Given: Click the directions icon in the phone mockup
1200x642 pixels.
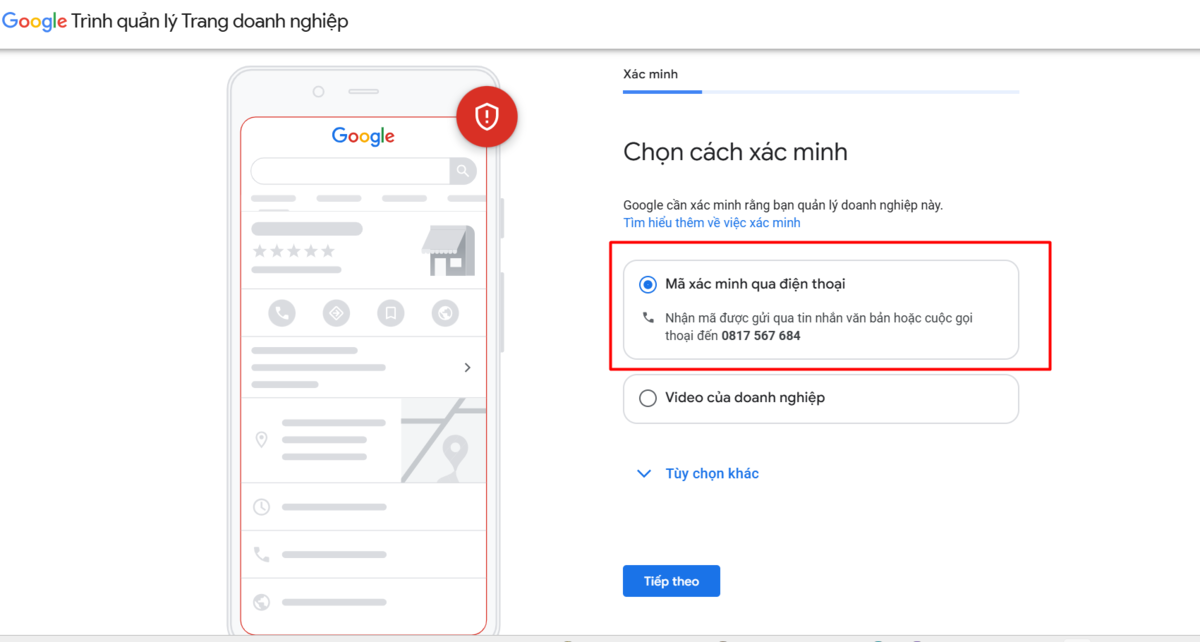Looking at the screenshot, I should pyautogui.click(x=335, y=312).
